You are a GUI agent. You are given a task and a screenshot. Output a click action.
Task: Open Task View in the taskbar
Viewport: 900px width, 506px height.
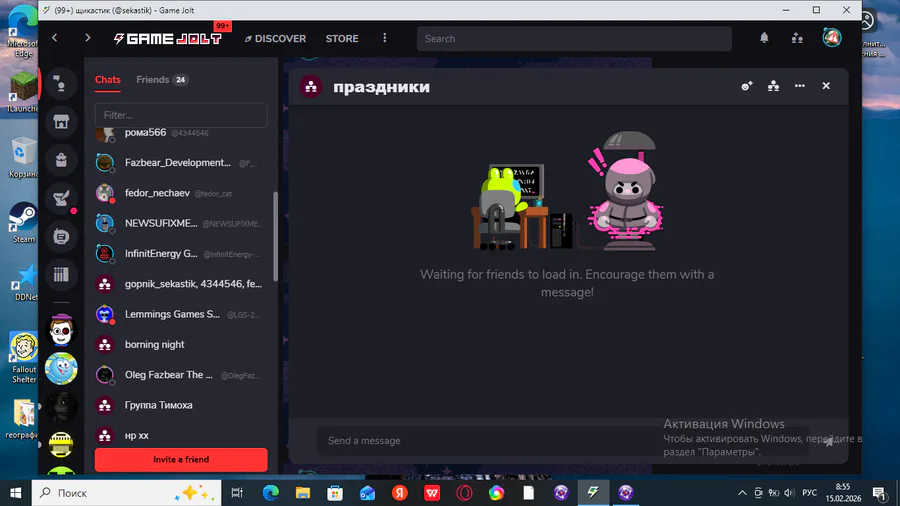pos(236,493)
